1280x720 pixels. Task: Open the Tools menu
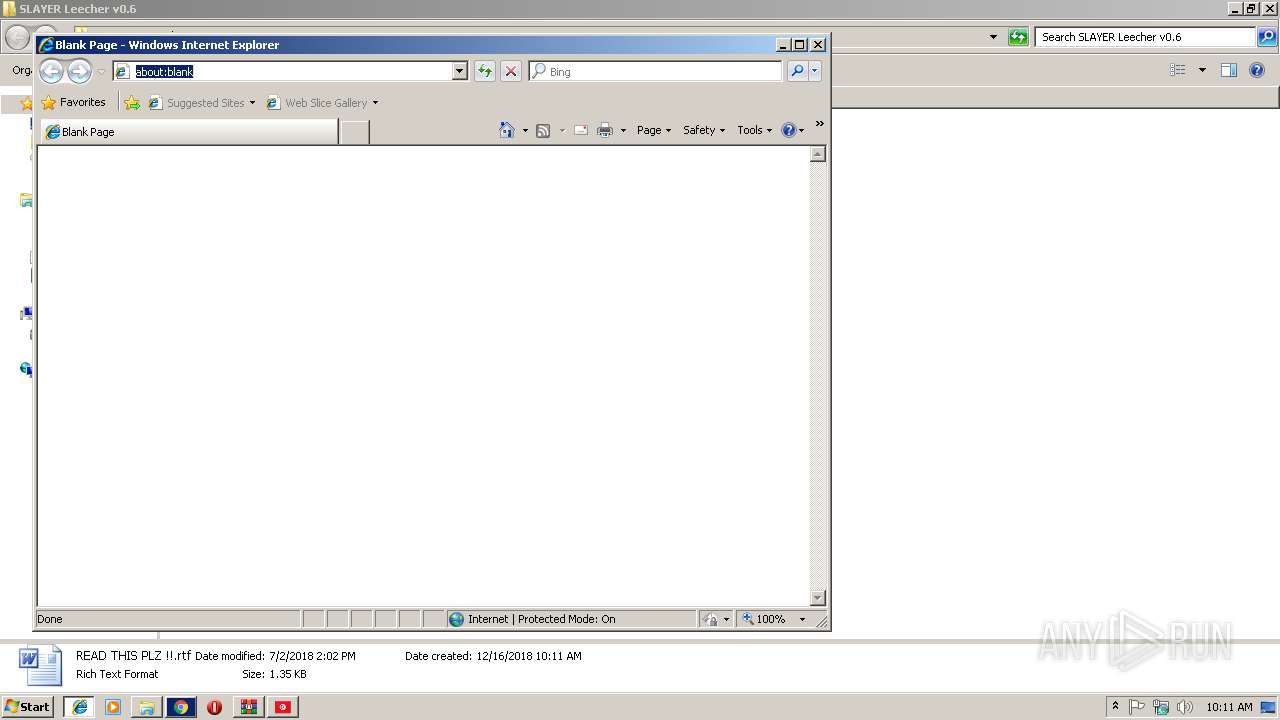(x=755, y=130)
